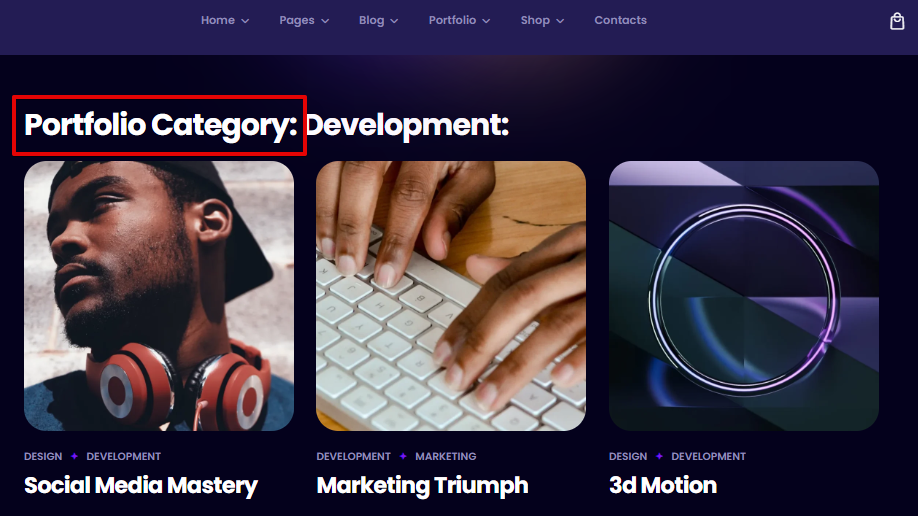Expand the Home menu chevron

point(245,21)
